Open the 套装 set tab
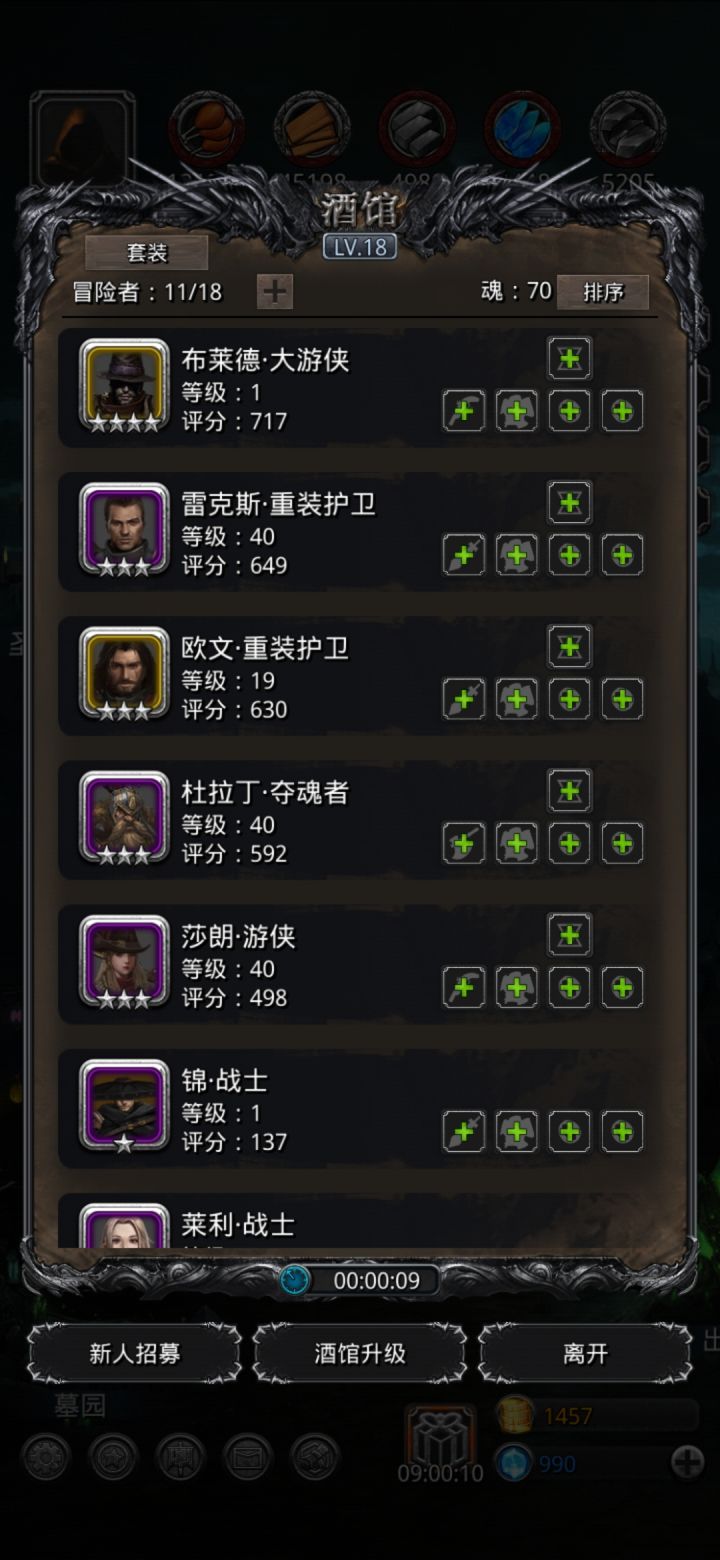720x1560 pixels. pyautogui.click(x=147, y=253)
